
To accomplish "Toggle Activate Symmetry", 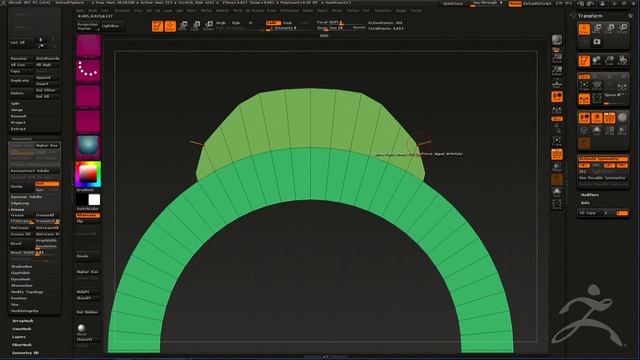I will click(x=603, y=159).
